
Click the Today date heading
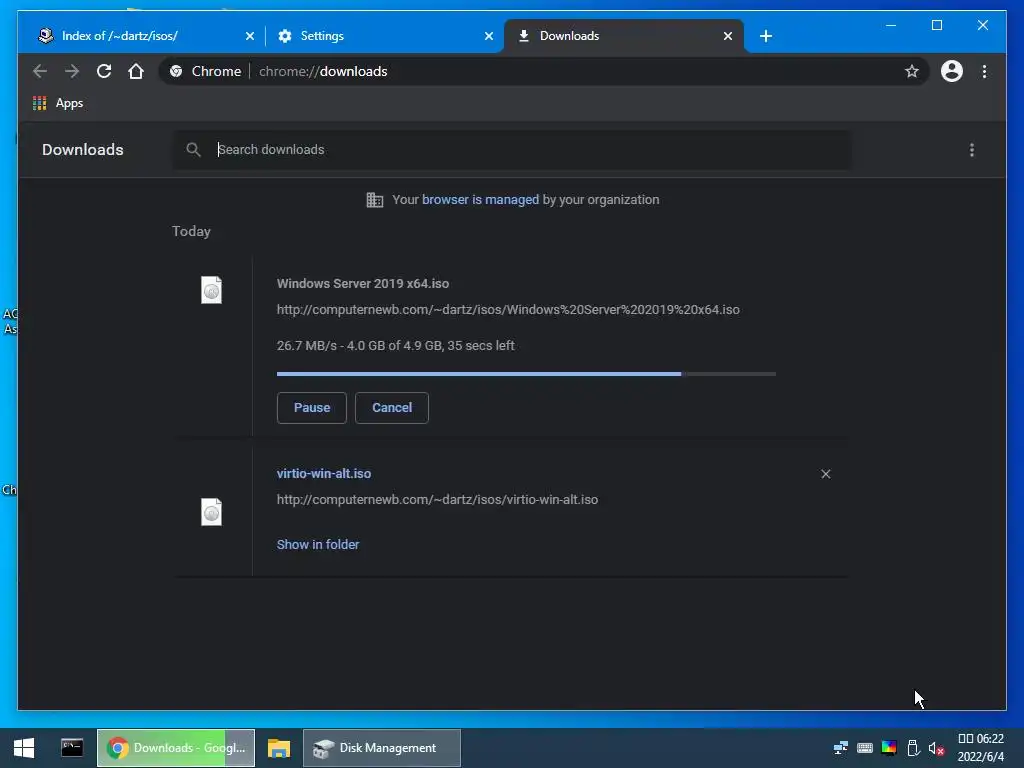point(191,231)
